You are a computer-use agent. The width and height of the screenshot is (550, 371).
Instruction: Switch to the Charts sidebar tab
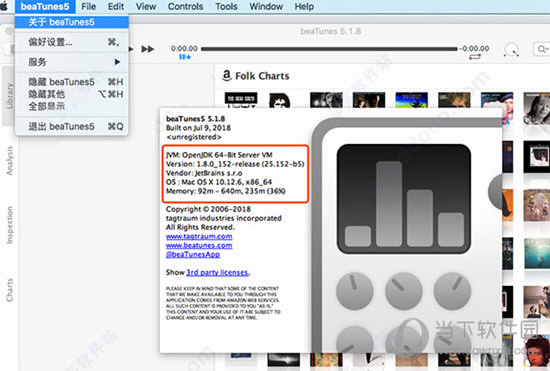[9, 290]
